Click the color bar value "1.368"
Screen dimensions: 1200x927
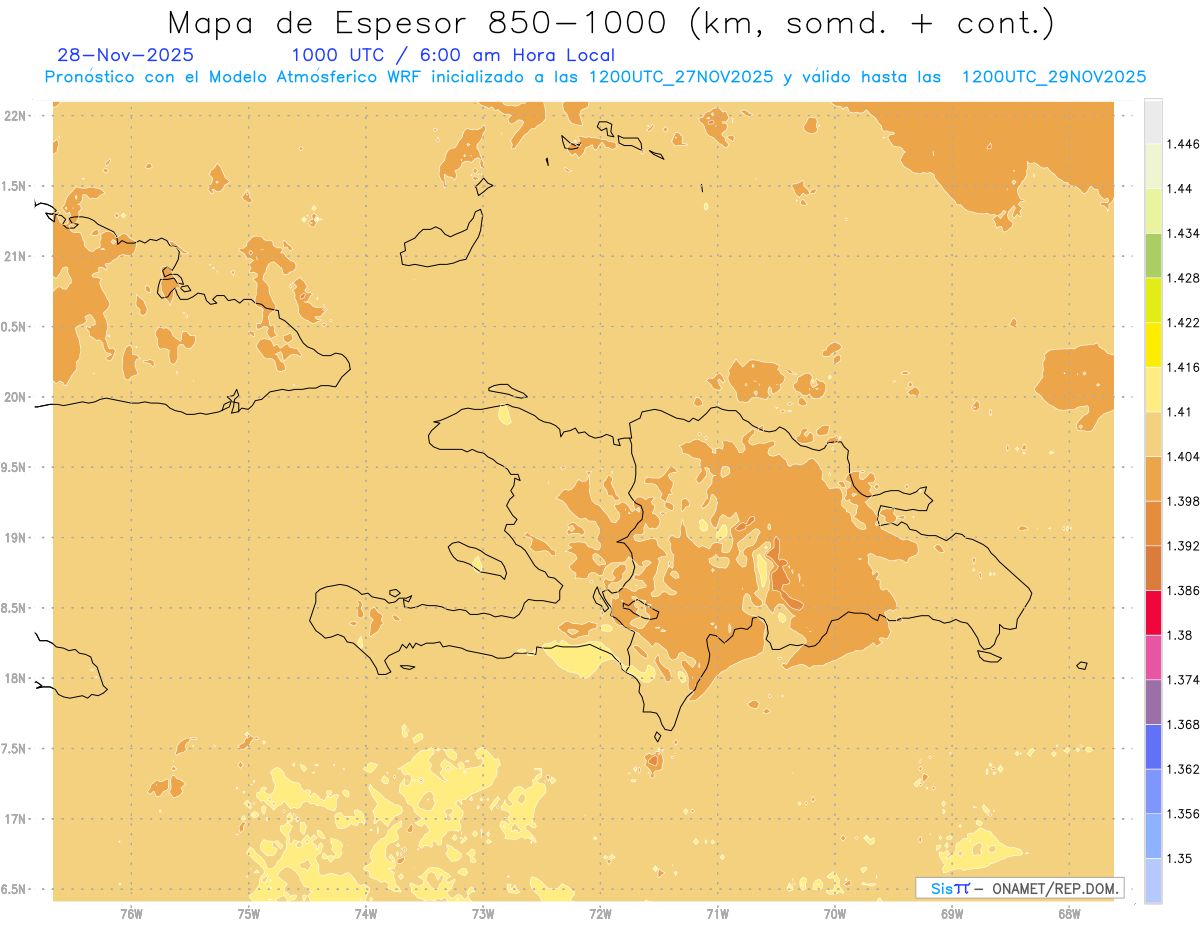tap(1184, 724)
